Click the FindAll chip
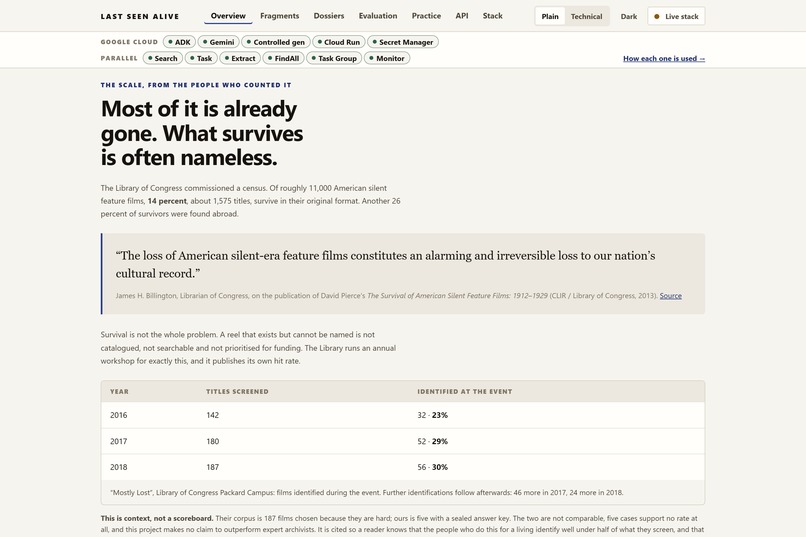The height and width of the screenshot is (537, 806). (x=283, y=58)
